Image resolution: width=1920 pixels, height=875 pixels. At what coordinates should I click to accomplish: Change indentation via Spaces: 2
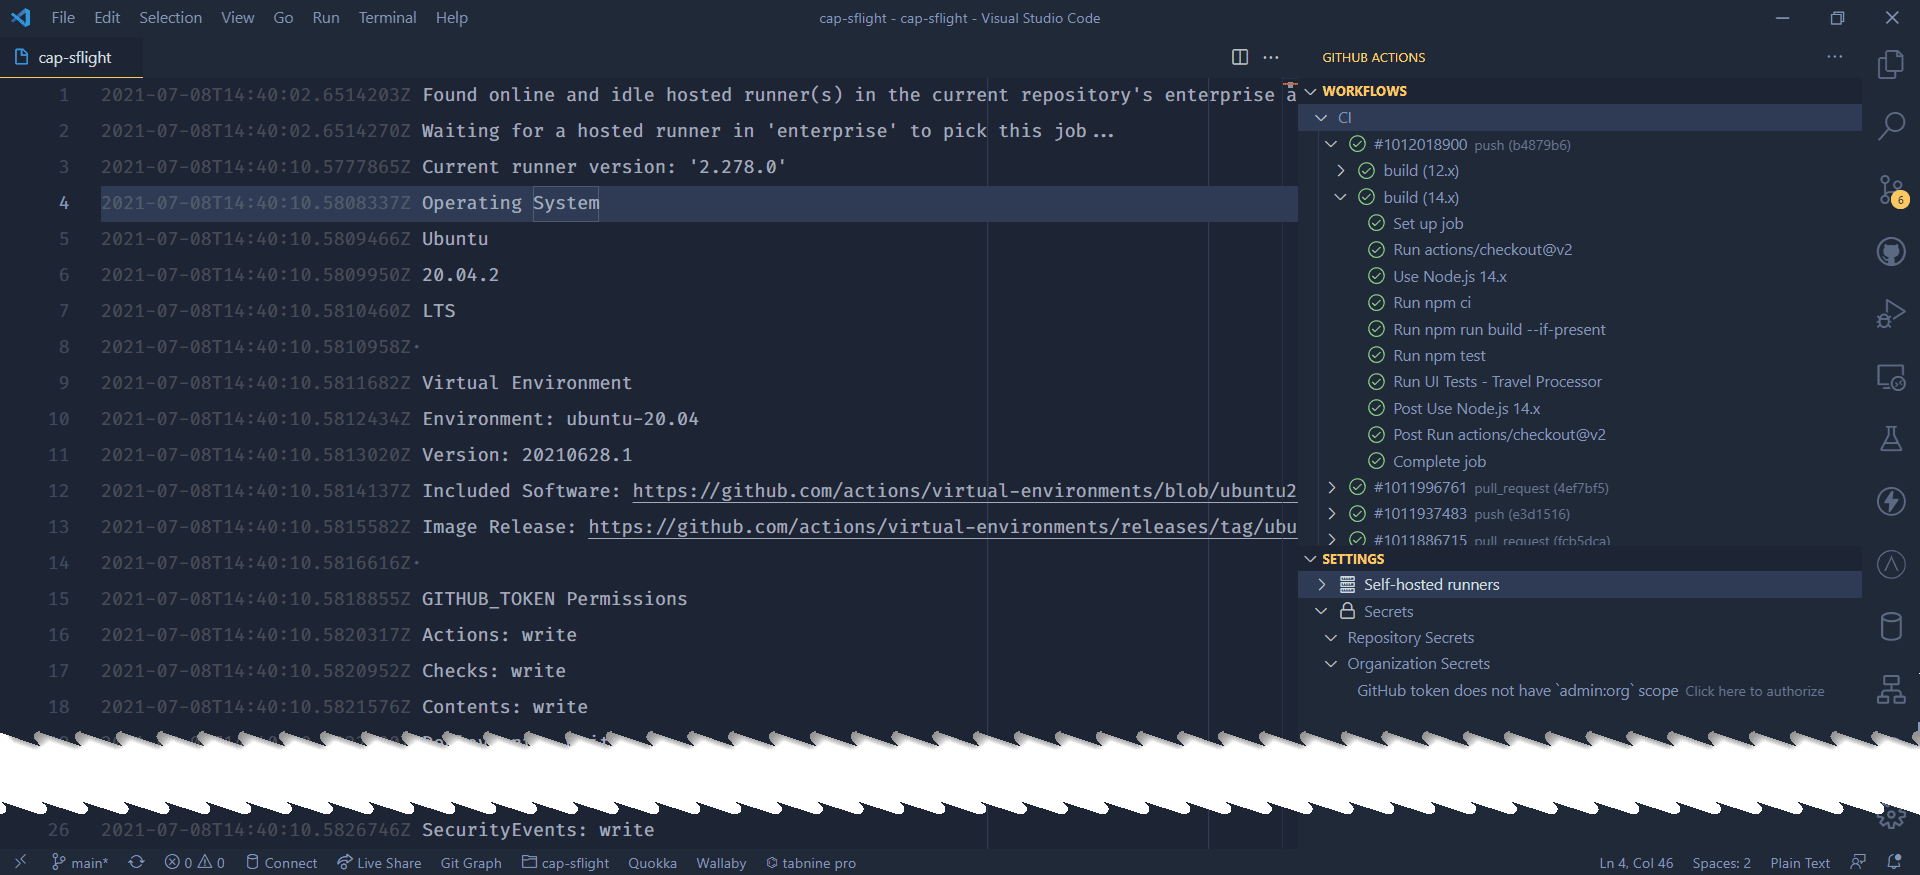coord(1721,862)
